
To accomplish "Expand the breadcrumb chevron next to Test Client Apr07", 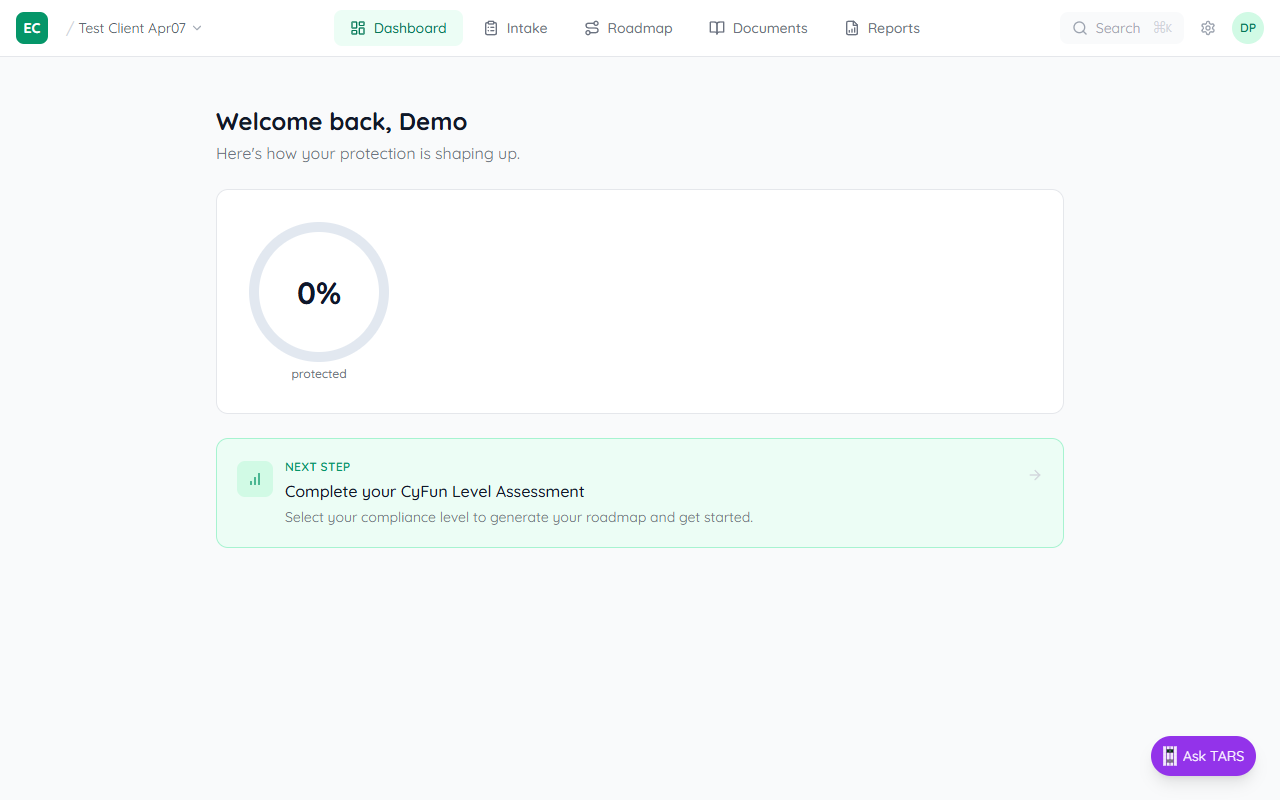I will tap(196, 28).
